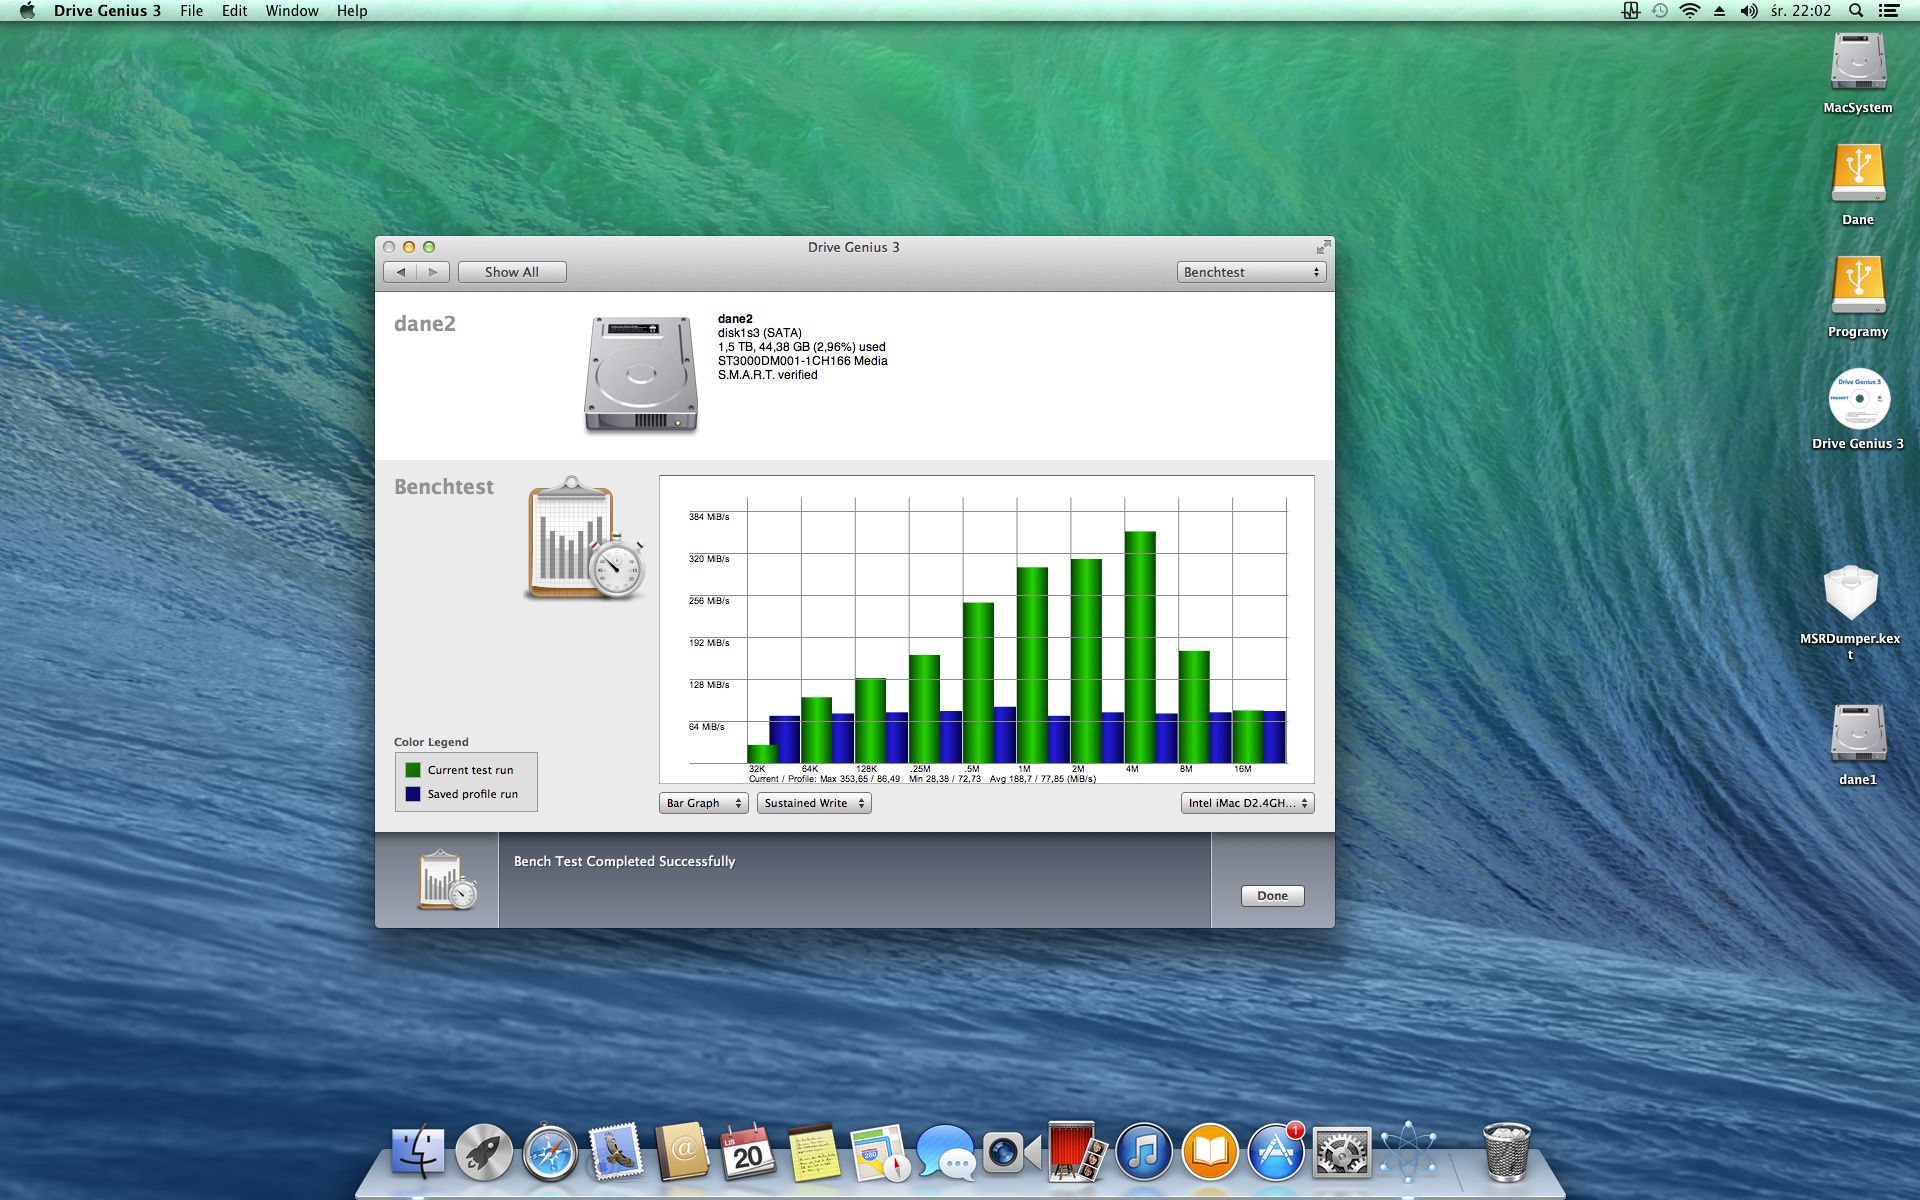Image resolution: width=1920 pixels, height=1200 pixels.
Task: Open the Trash in the Dock
Action: click(x=1506, y=1153)
